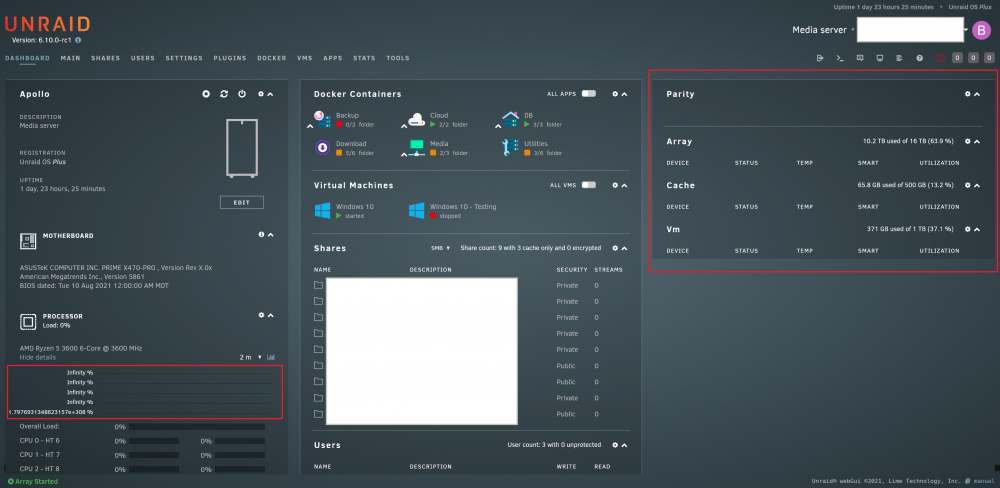Screen dimensions: 1000x488
Task: Open the APPS tab
Action: pyautogui.click(x=332, y=58)
